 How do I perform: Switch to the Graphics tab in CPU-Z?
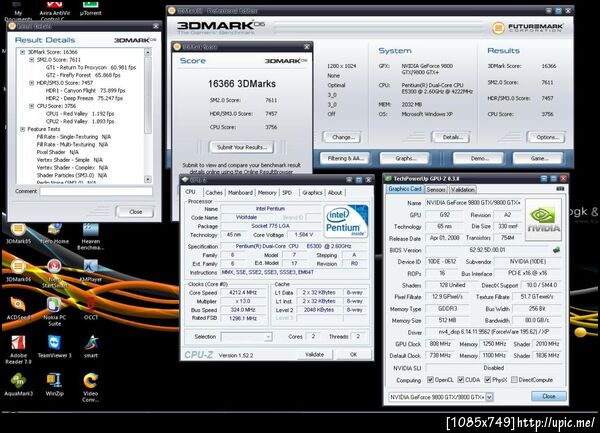click(312, 192)
